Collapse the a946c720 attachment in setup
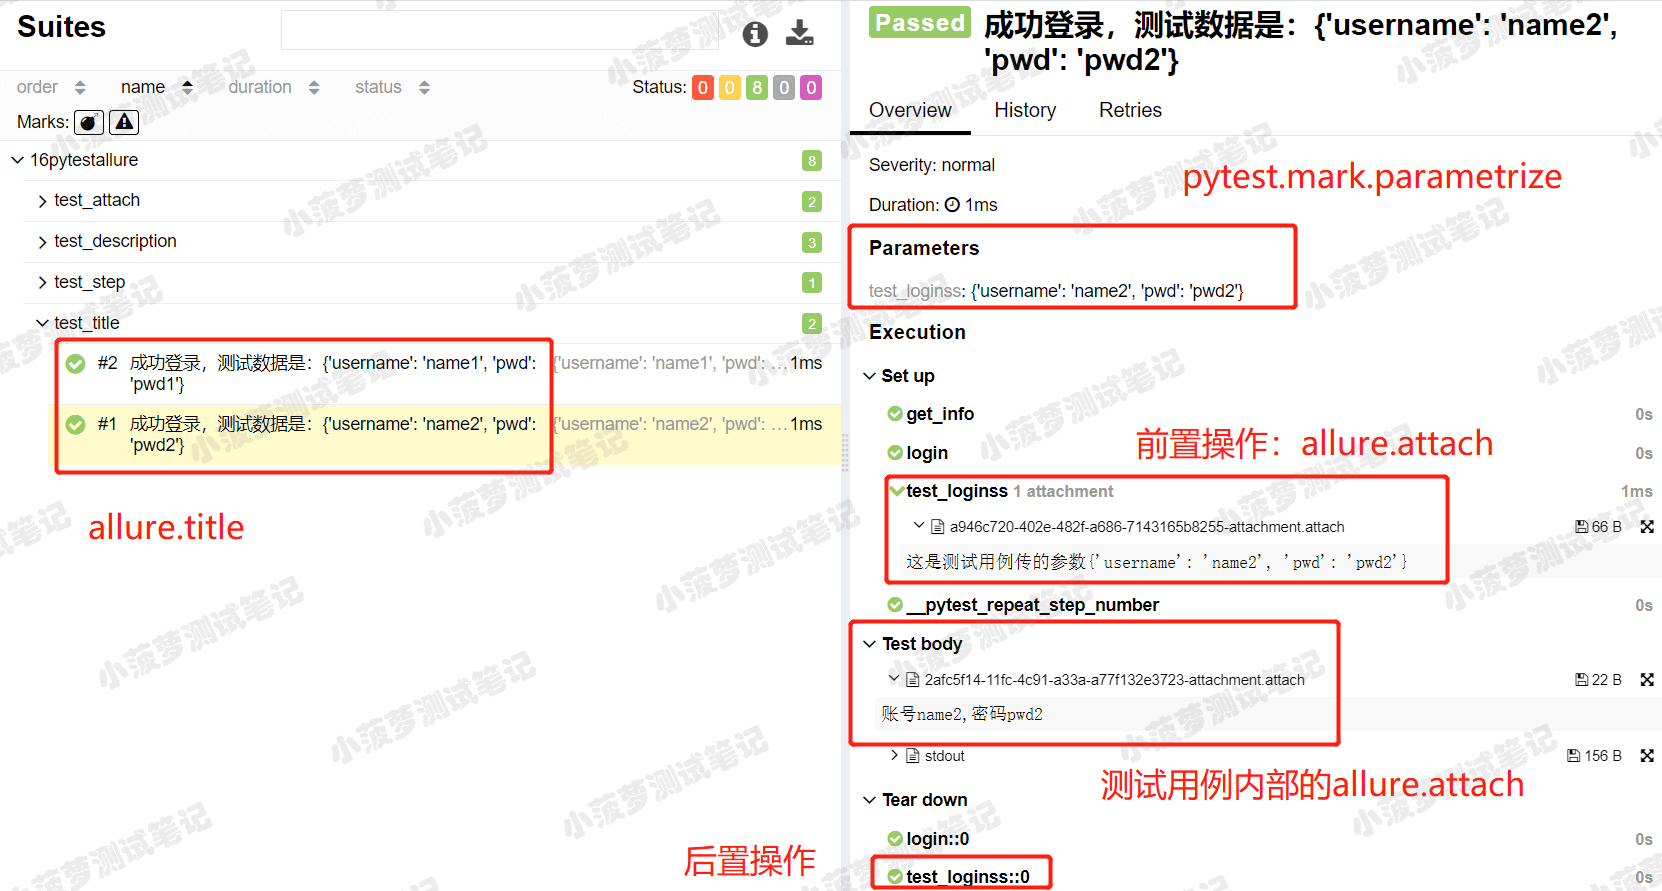 [x=919, y=525]
